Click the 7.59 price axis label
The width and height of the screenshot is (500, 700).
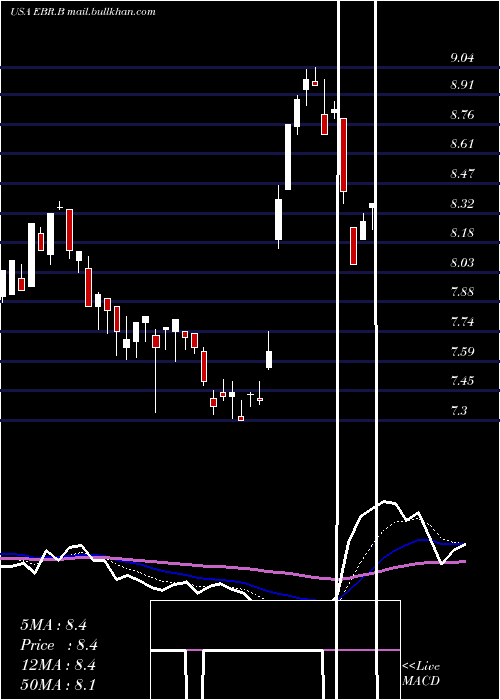(462, 351)
